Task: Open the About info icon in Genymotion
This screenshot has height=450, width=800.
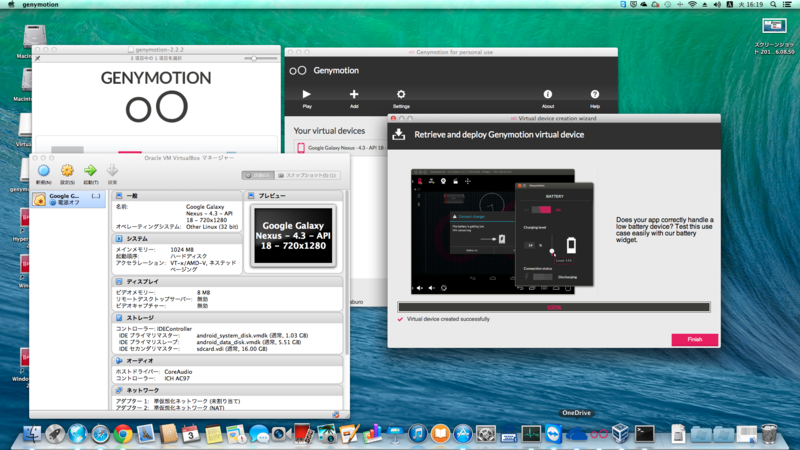Action: point(547,94)
